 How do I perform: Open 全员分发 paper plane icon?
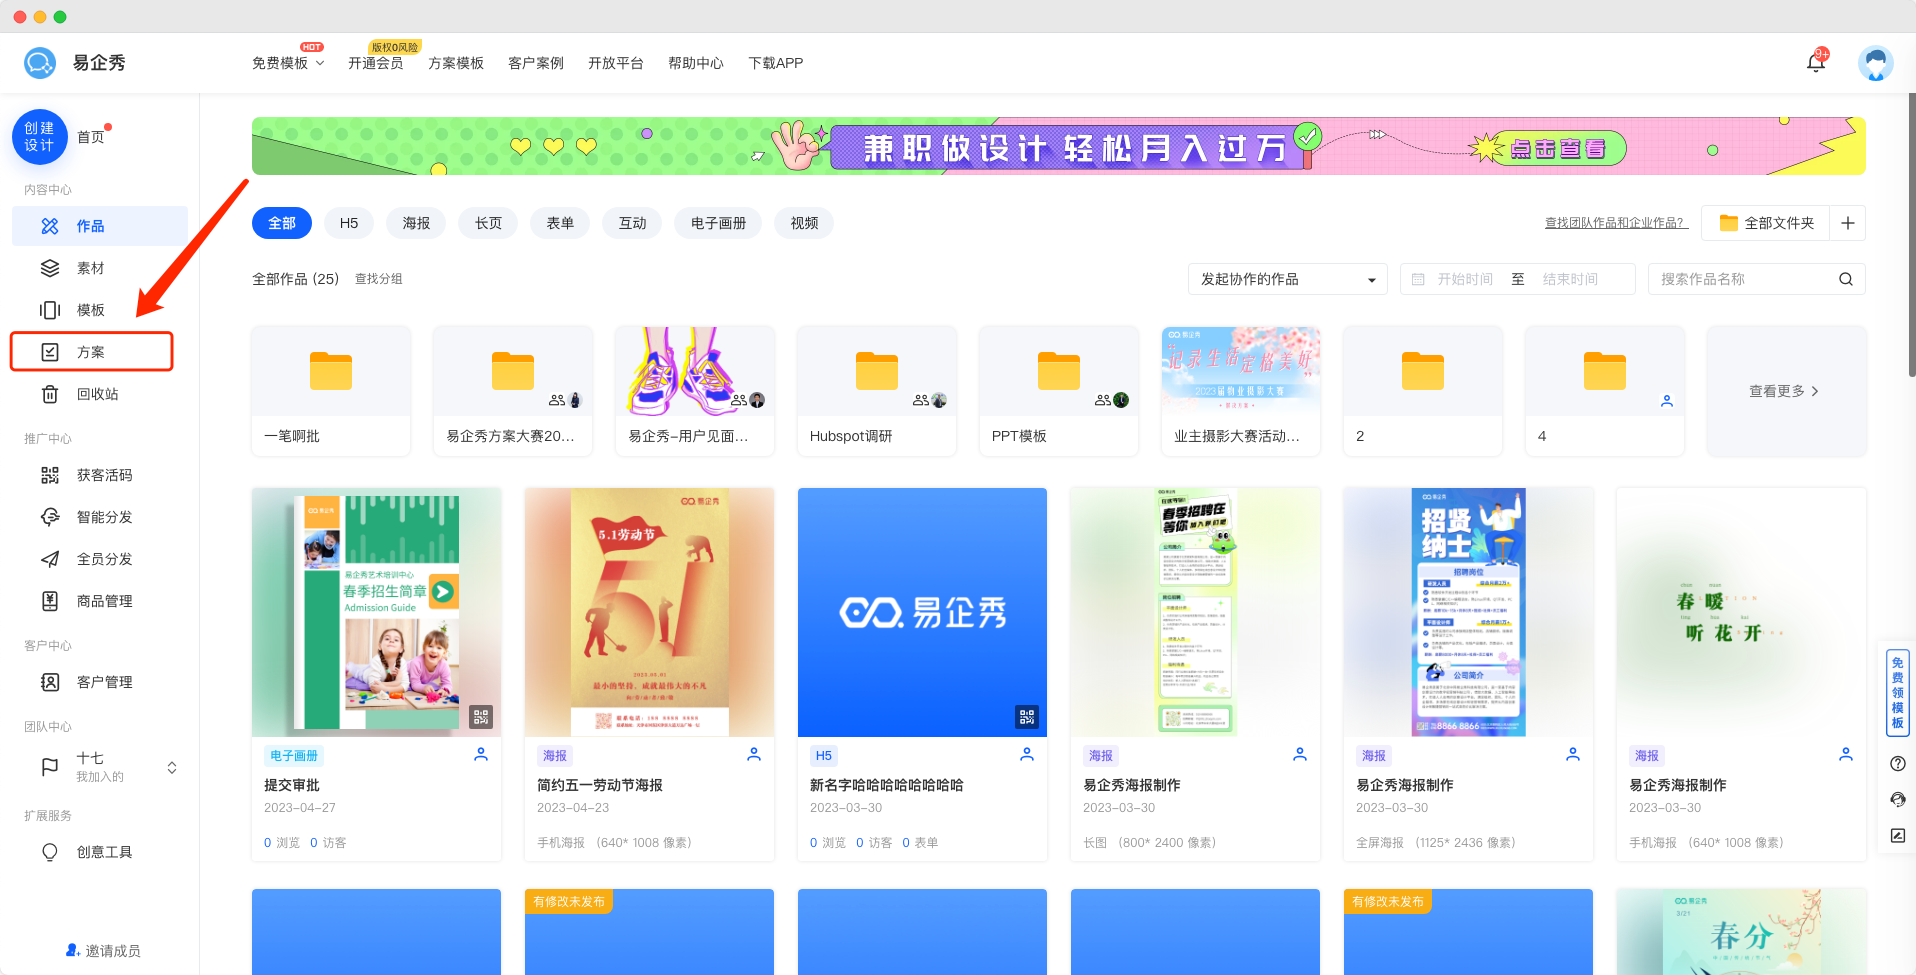[x=50, y=559]
